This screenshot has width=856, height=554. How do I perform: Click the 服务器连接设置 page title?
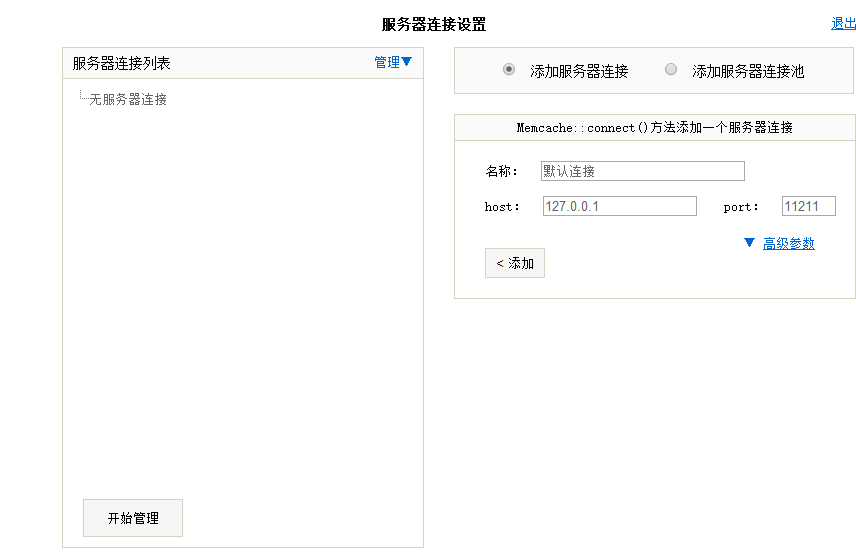point(434,24)
